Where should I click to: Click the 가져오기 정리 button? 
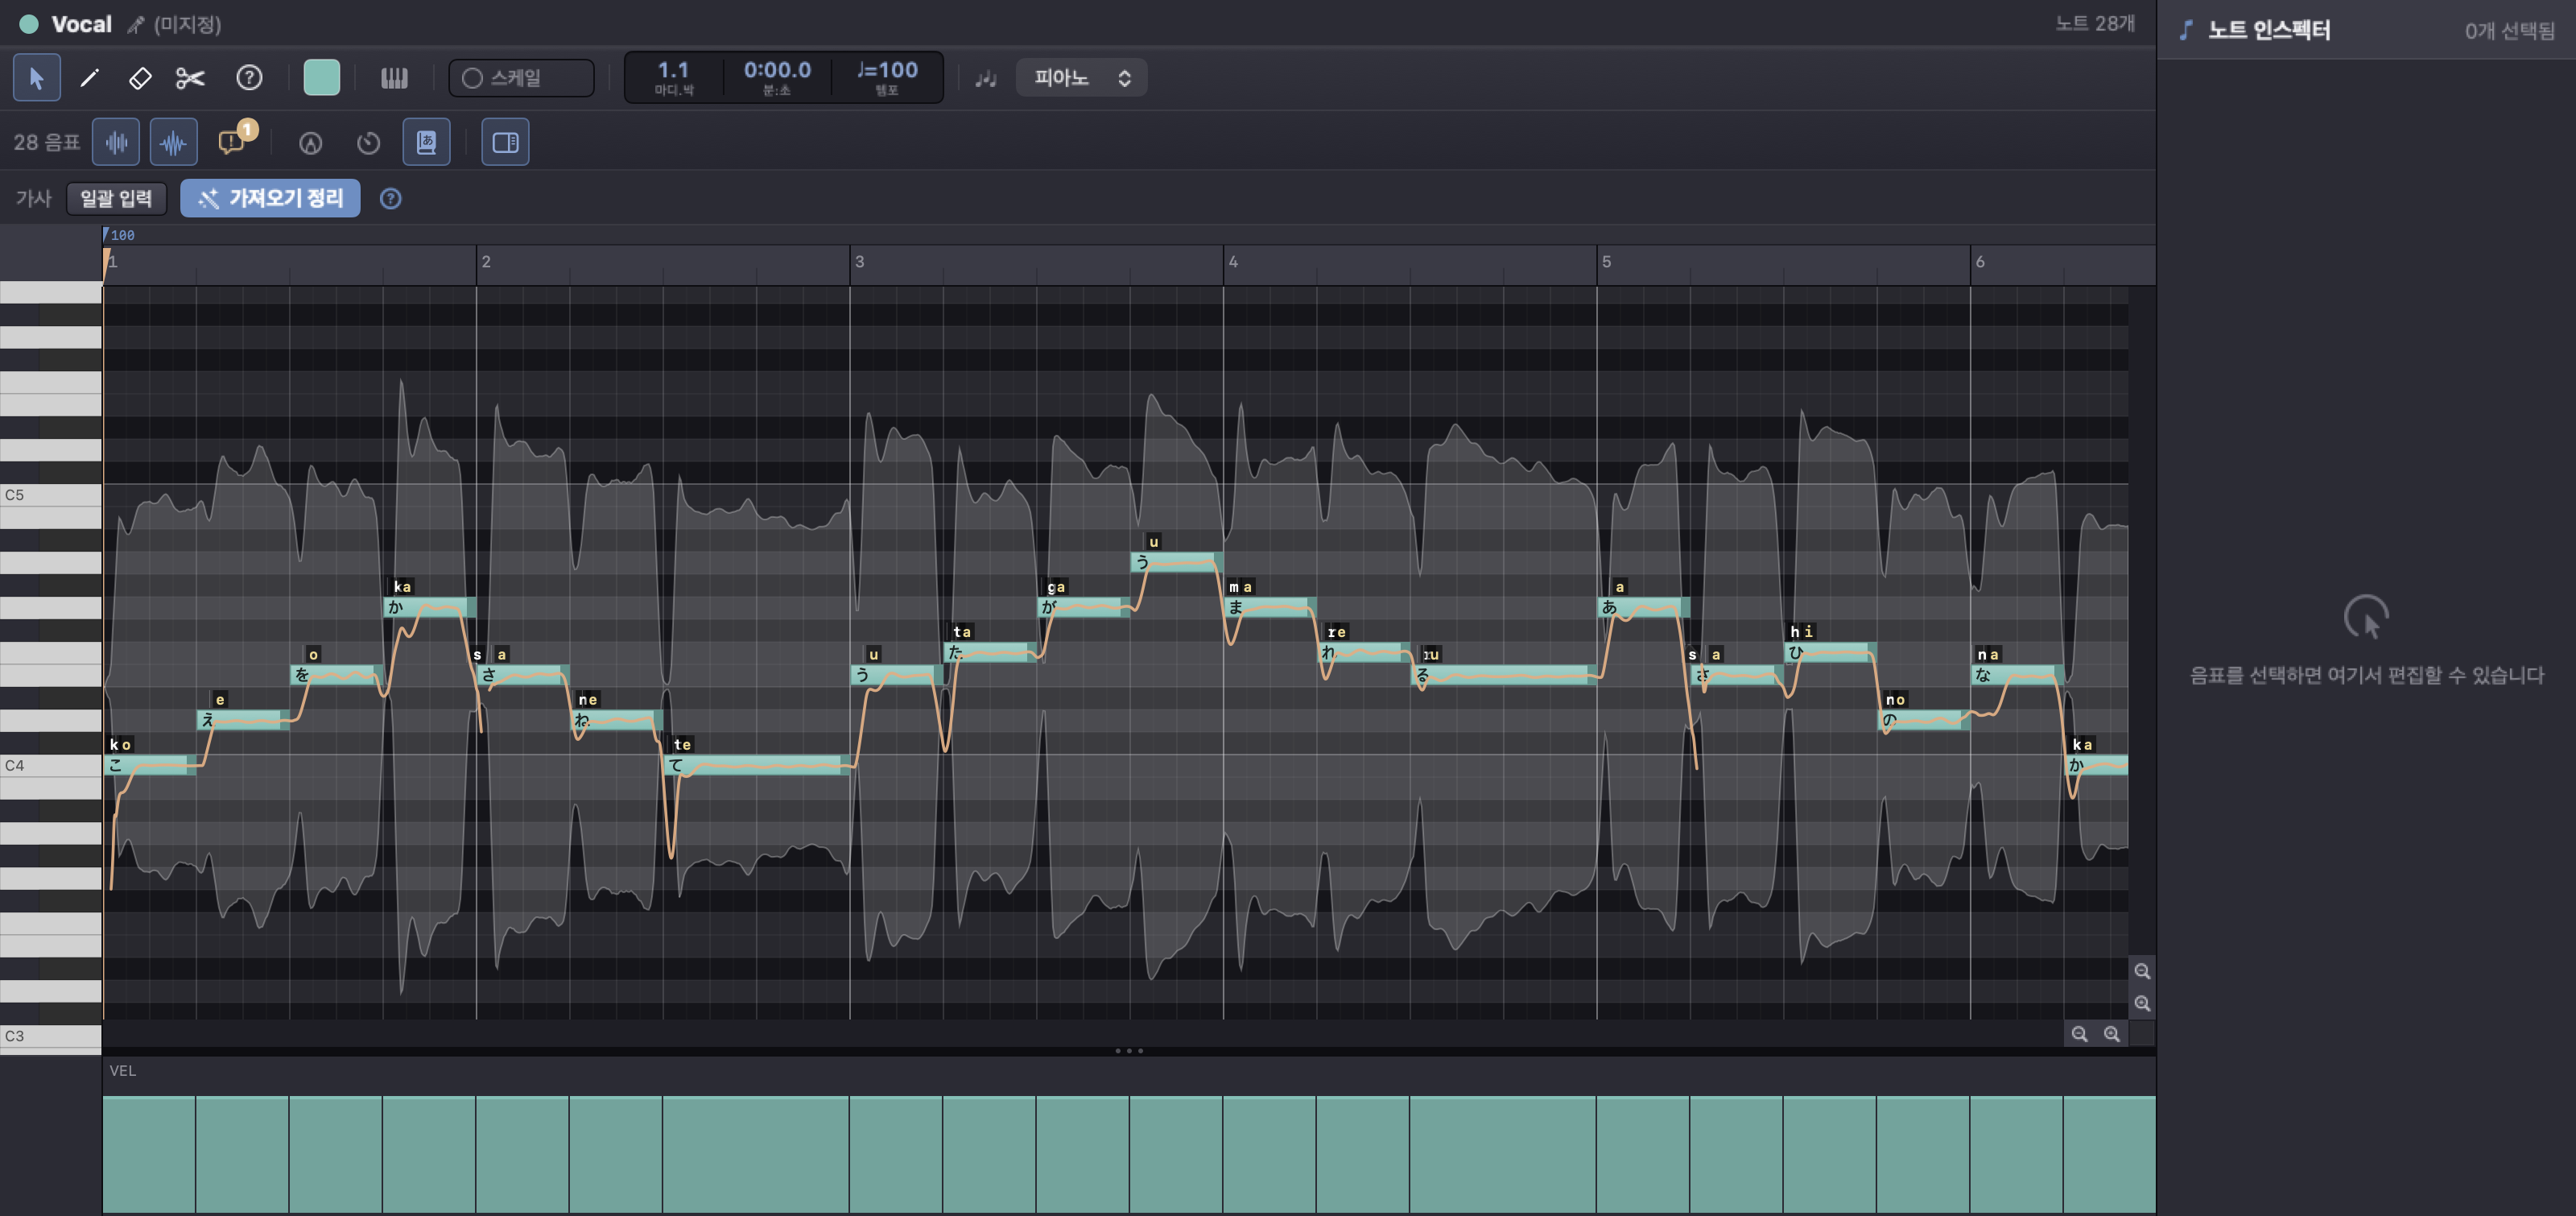[x=270, y=198]
